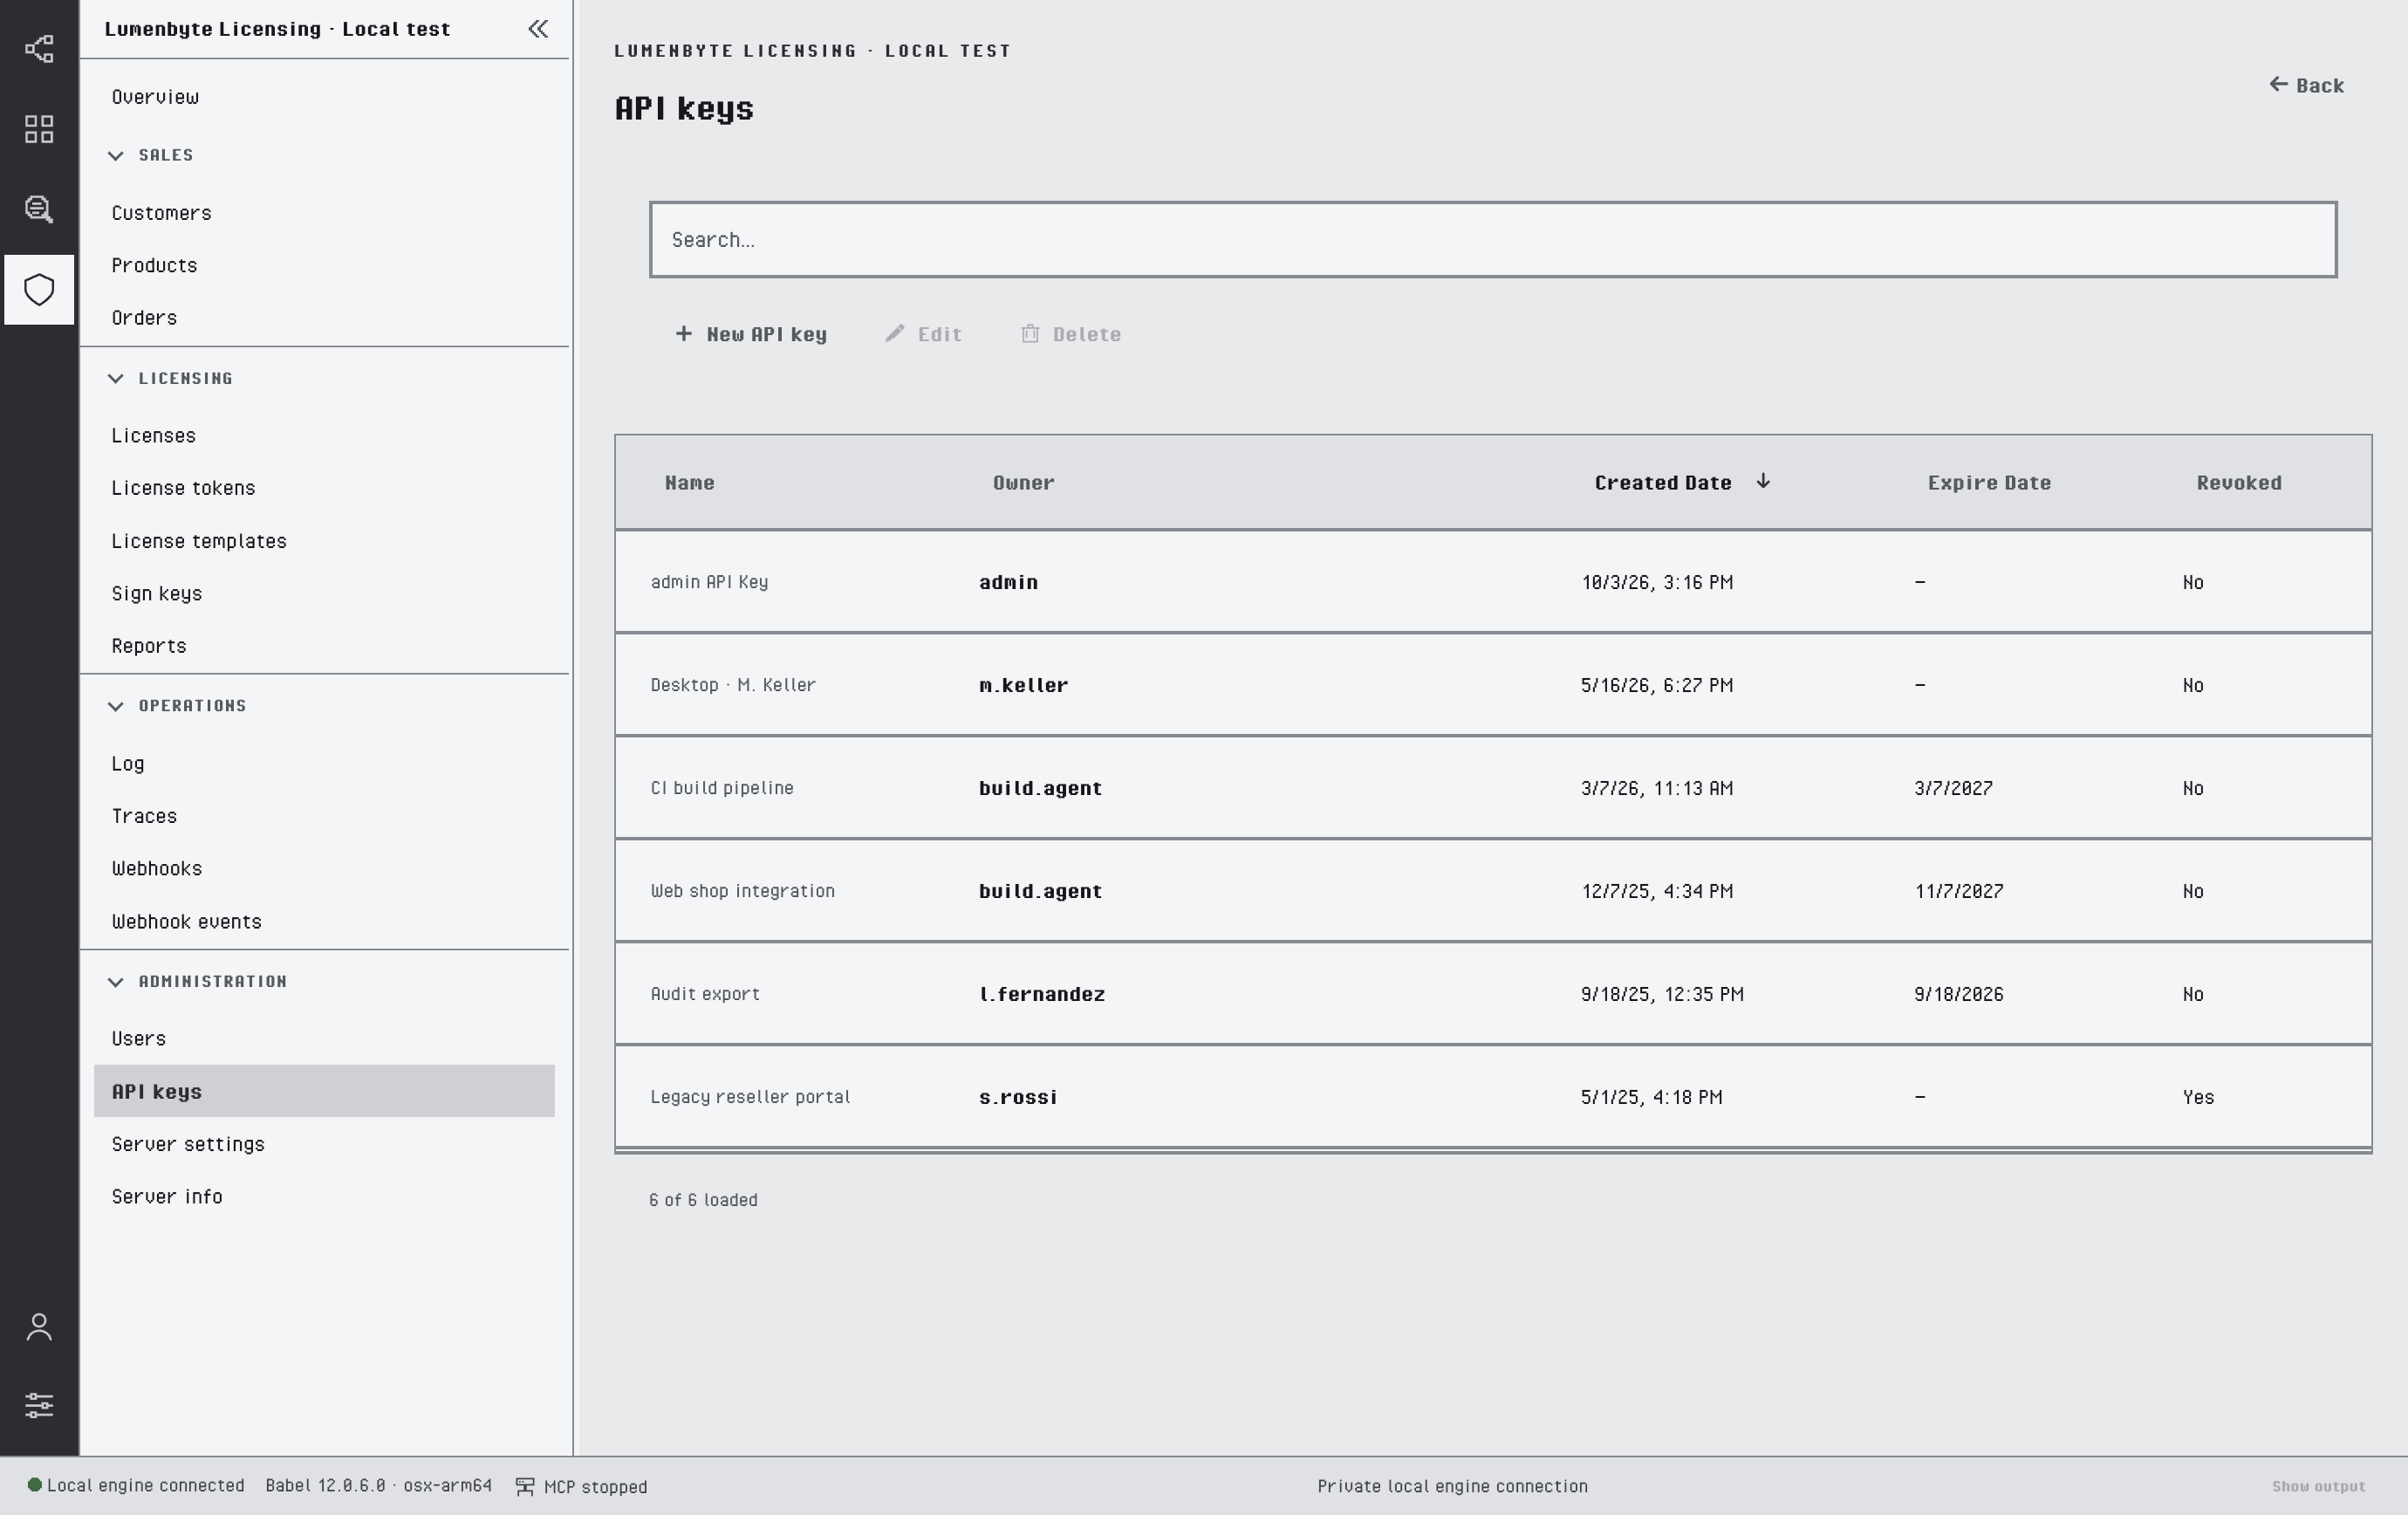Image resolution: width=2408 pixels, height=1515 pixels.
Task: Sort by the Name column header
Action: pyautogui.click(x=689, y=483)
